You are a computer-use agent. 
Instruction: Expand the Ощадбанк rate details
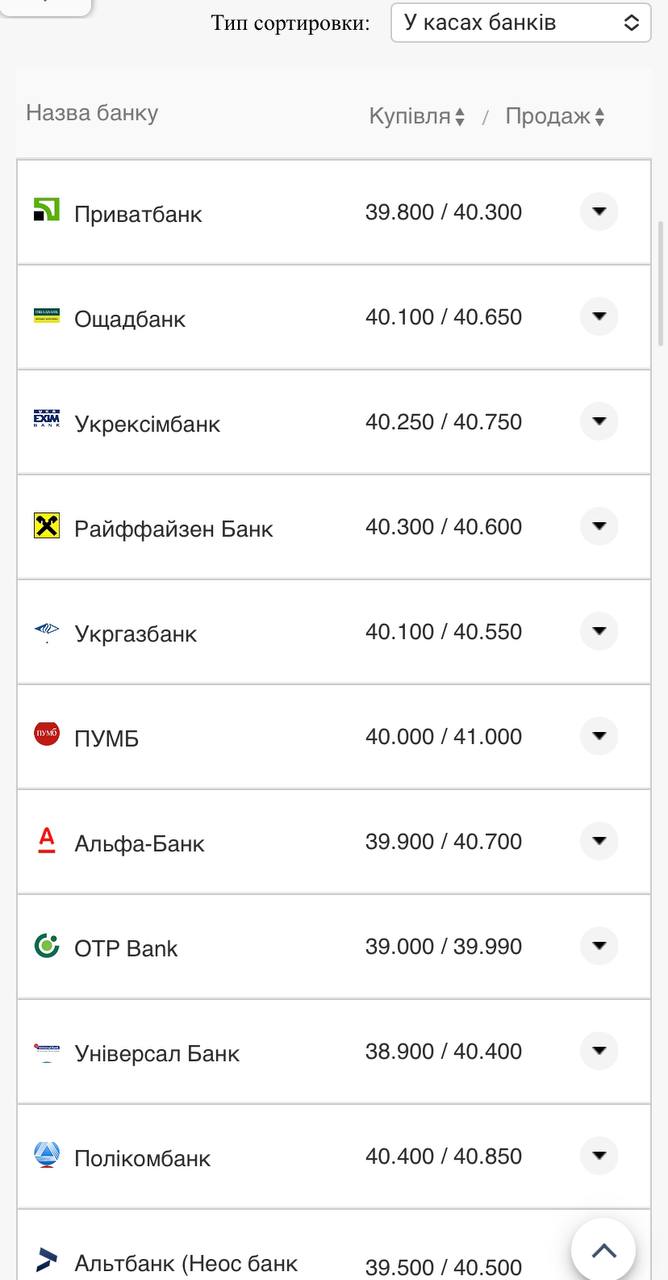click(599, 317)
